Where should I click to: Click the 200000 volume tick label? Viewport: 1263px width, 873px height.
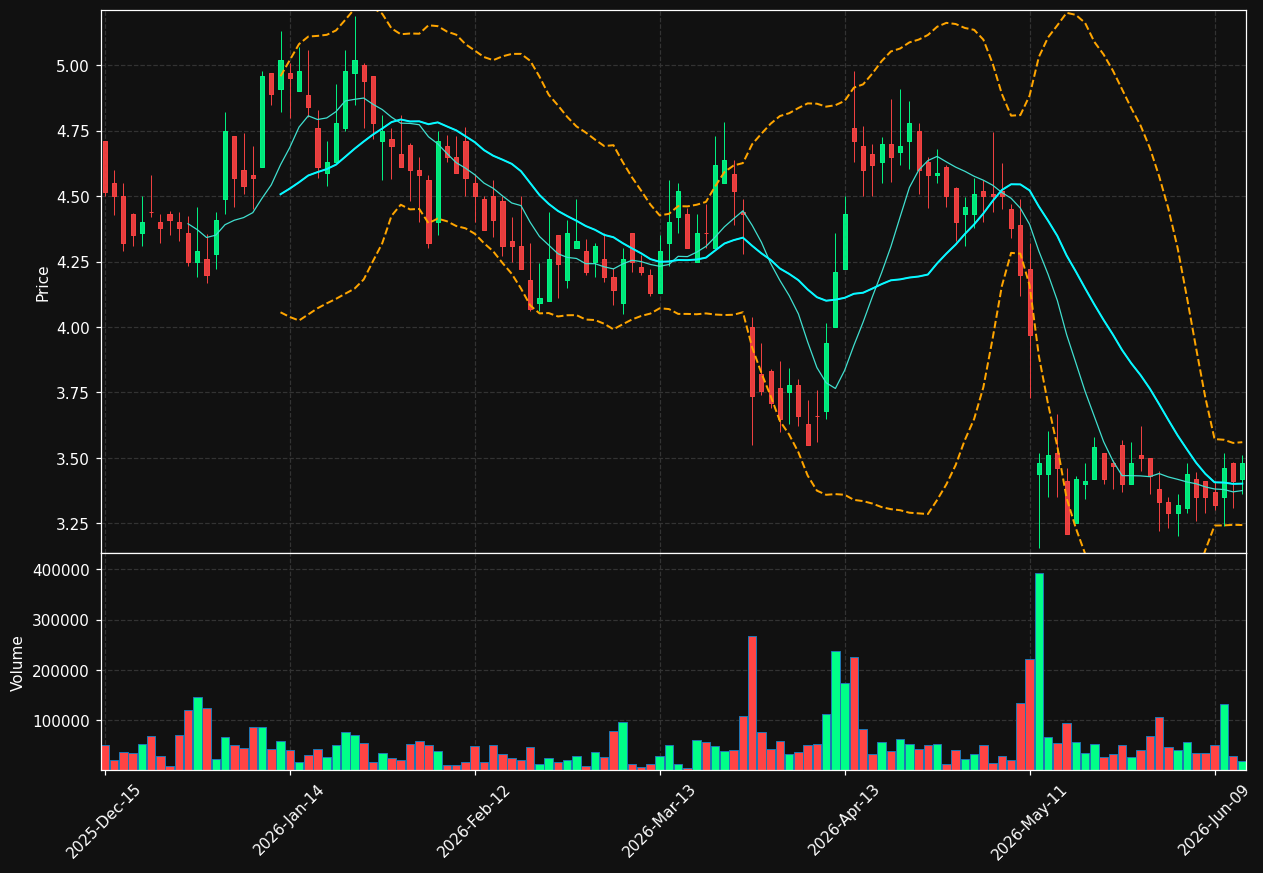pos(64,671)
